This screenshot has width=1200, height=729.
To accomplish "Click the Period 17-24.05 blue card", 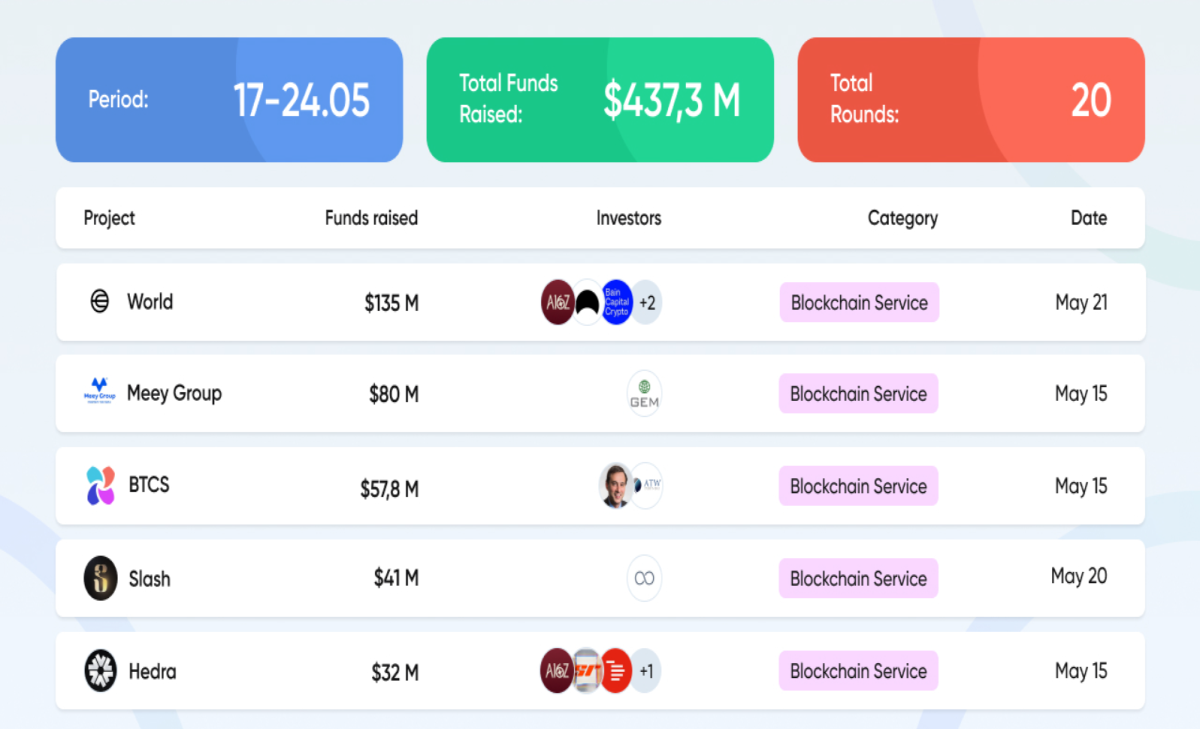I will point(229,100).
